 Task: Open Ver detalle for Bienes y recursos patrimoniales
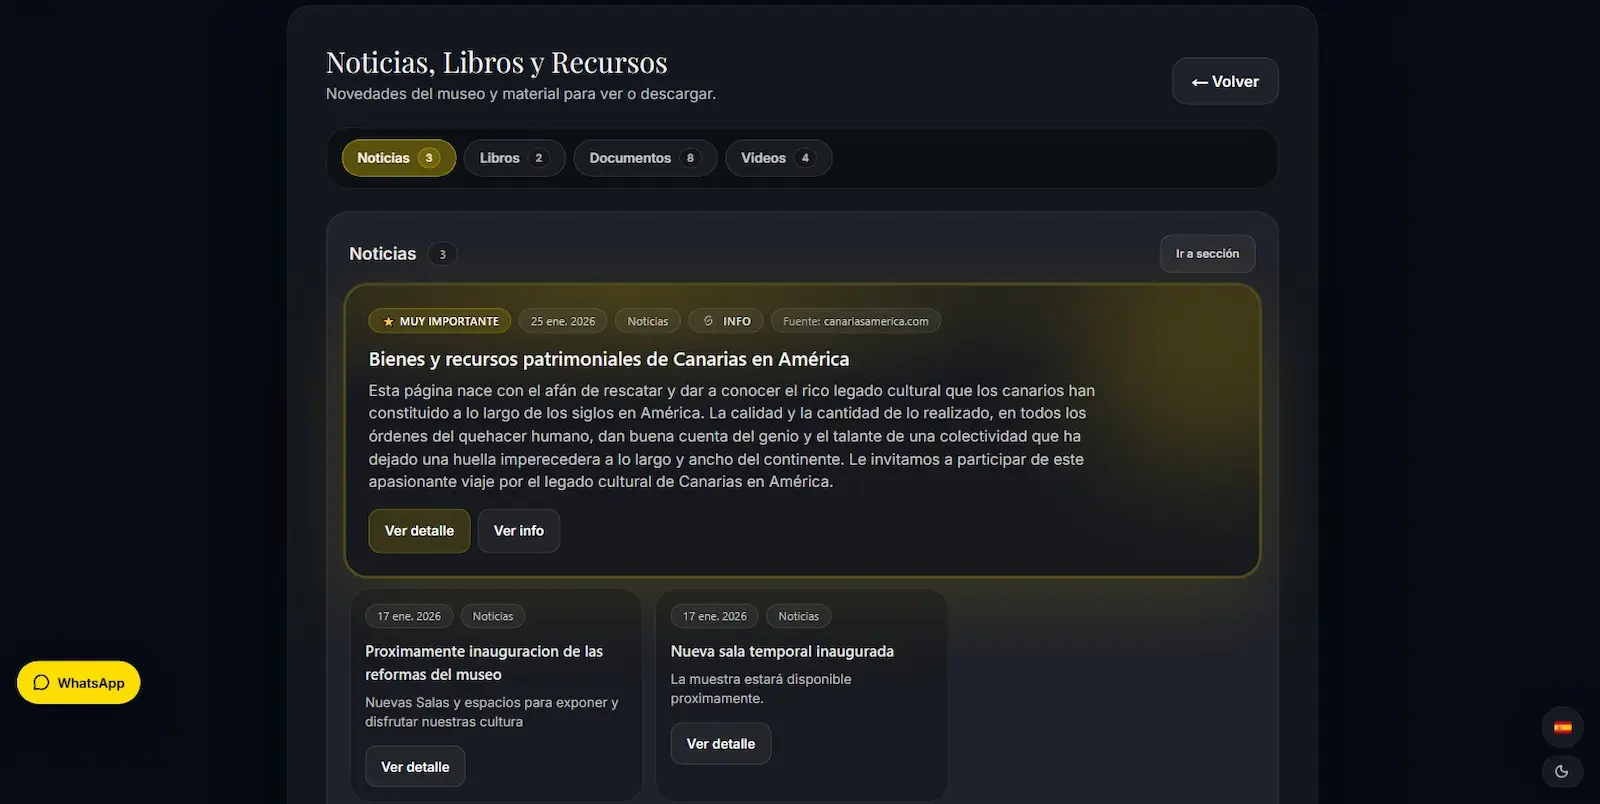point(419,531)
